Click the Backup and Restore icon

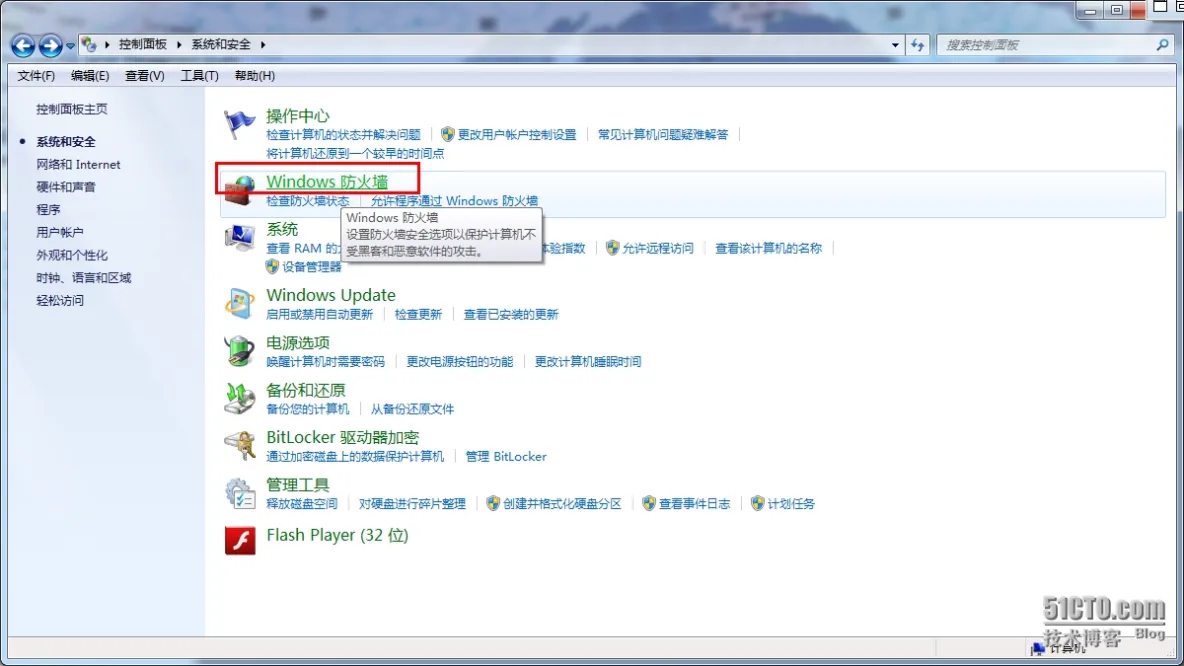[239, 399]
